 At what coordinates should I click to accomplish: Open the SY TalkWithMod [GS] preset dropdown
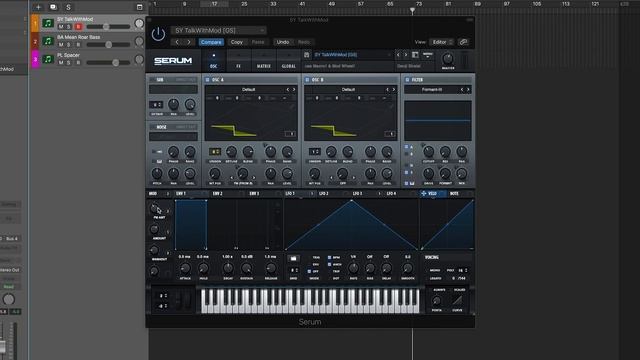click(218, 31)
